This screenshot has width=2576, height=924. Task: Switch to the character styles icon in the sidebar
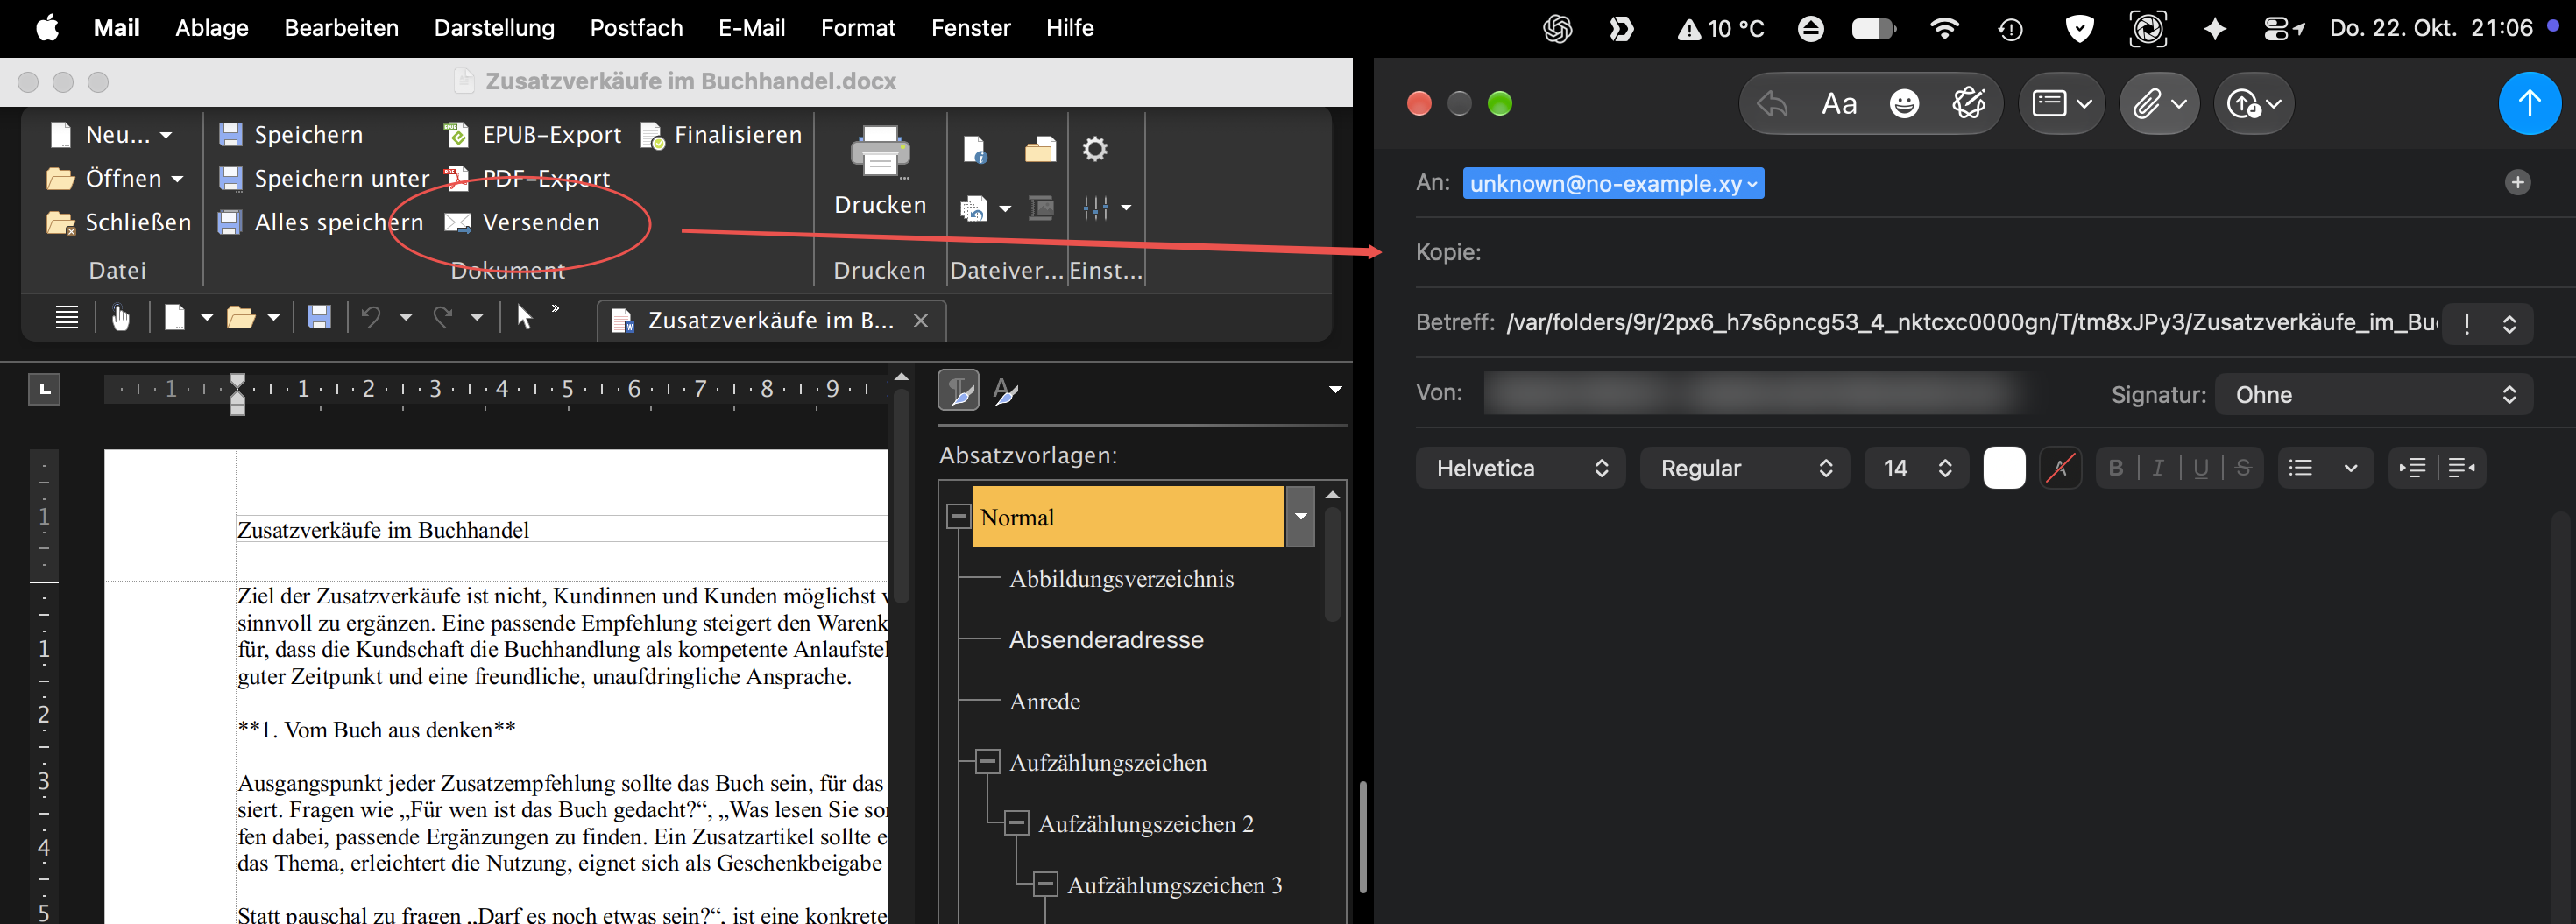(1006, 390)
